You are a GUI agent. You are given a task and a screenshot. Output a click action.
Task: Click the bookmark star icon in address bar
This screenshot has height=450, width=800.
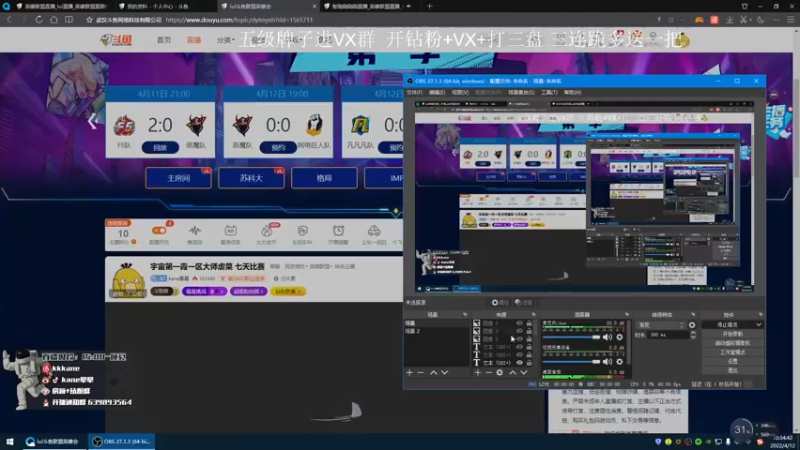point(89,20)
